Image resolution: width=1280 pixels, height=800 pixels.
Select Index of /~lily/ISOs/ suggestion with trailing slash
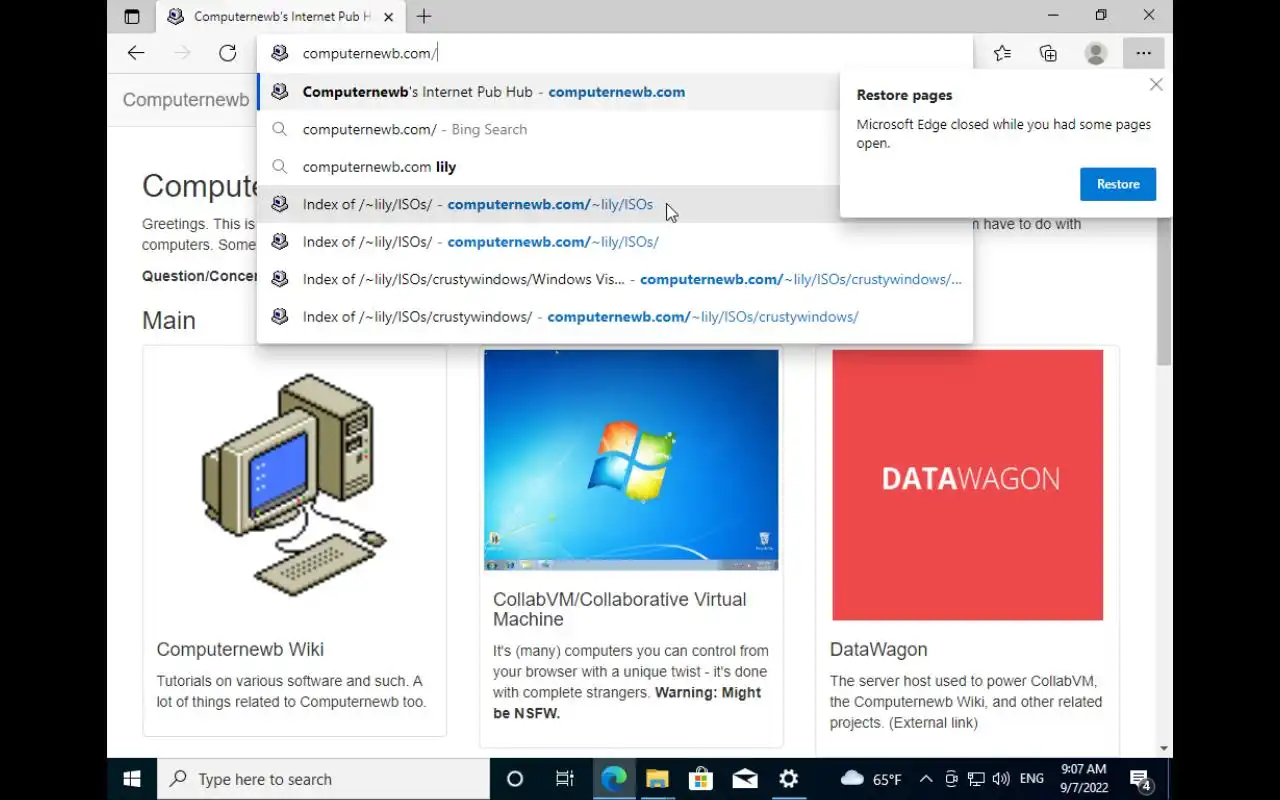[x=615, y=242]
